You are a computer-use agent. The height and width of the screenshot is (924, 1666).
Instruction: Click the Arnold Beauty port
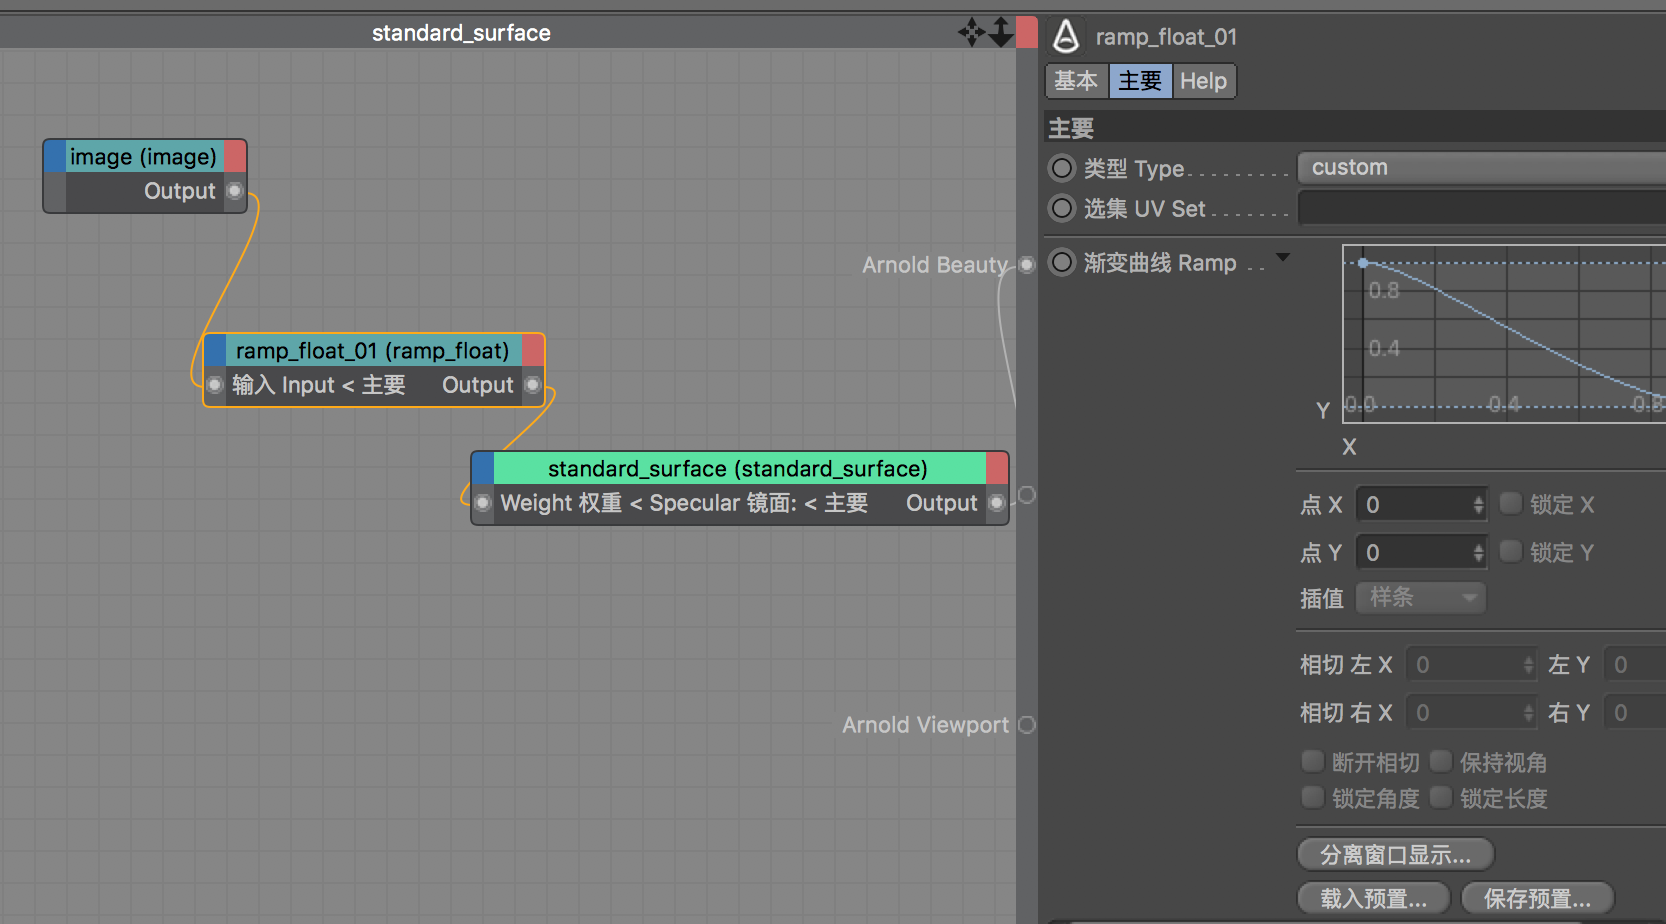click(1026, 265)
